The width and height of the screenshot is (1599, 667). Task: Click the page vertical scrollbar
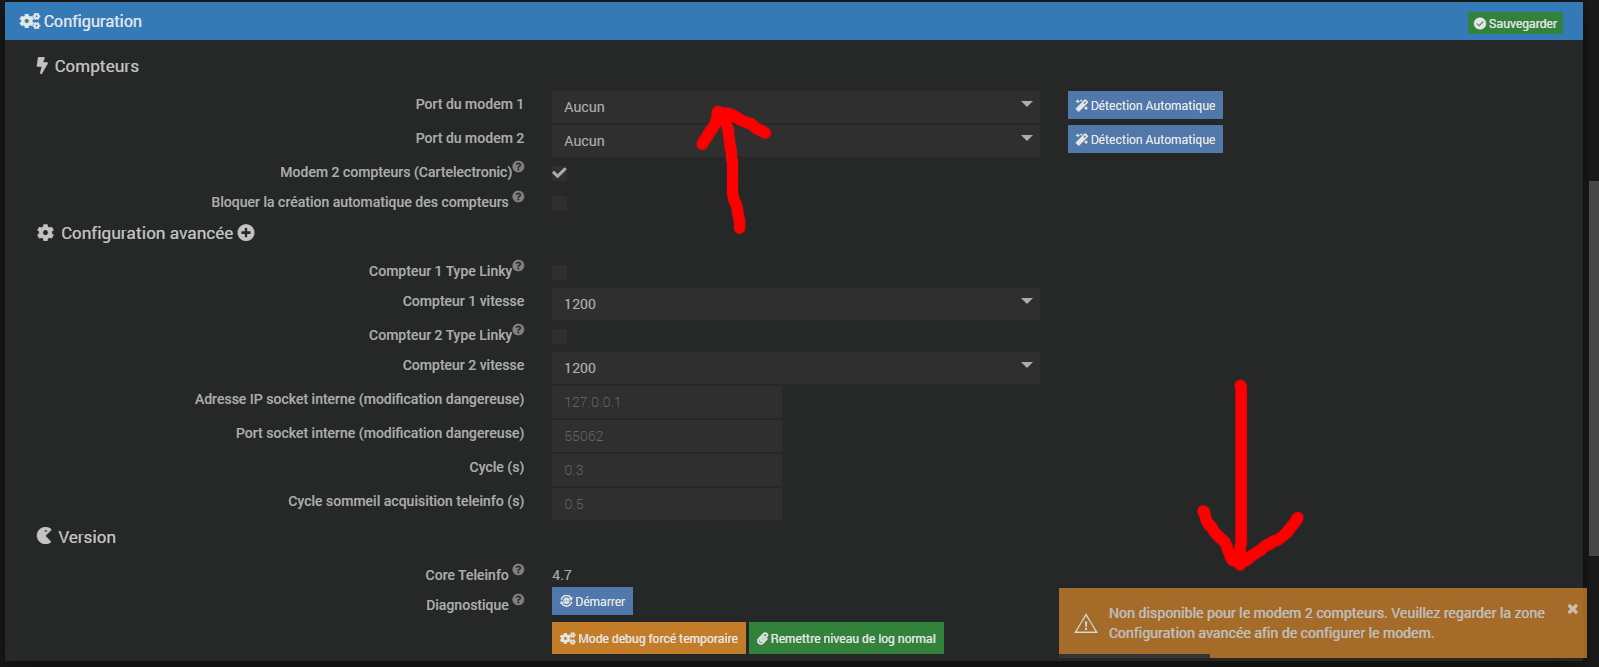point(1593,368)
